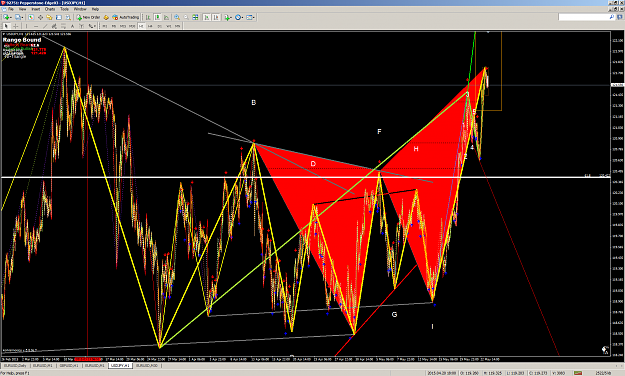Switch timeframe to M1
The image size is (625, 376).
tap(104, 26)
